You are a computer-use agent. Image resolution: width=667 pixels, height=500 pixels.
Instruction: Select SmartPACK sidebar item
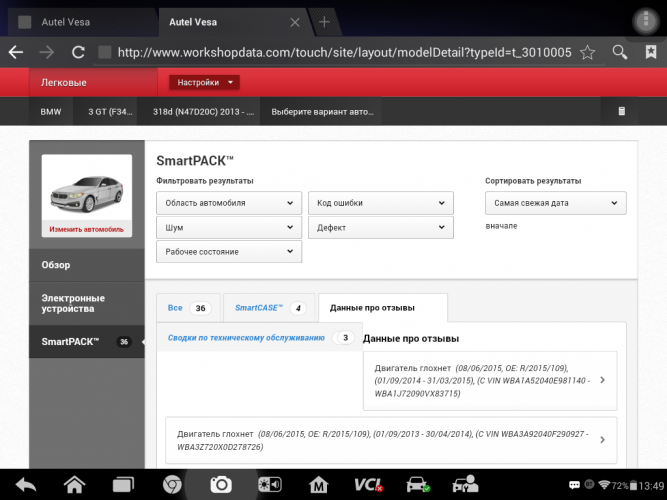coord(87,342)
